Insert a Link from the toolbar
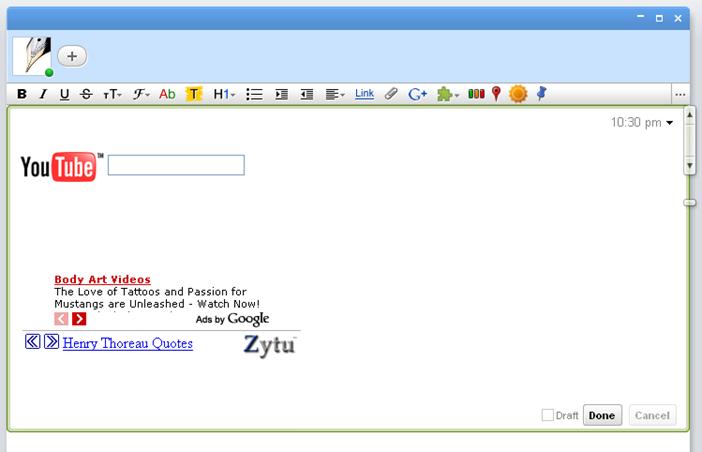 pyautogui.click(x=364, y=94)
